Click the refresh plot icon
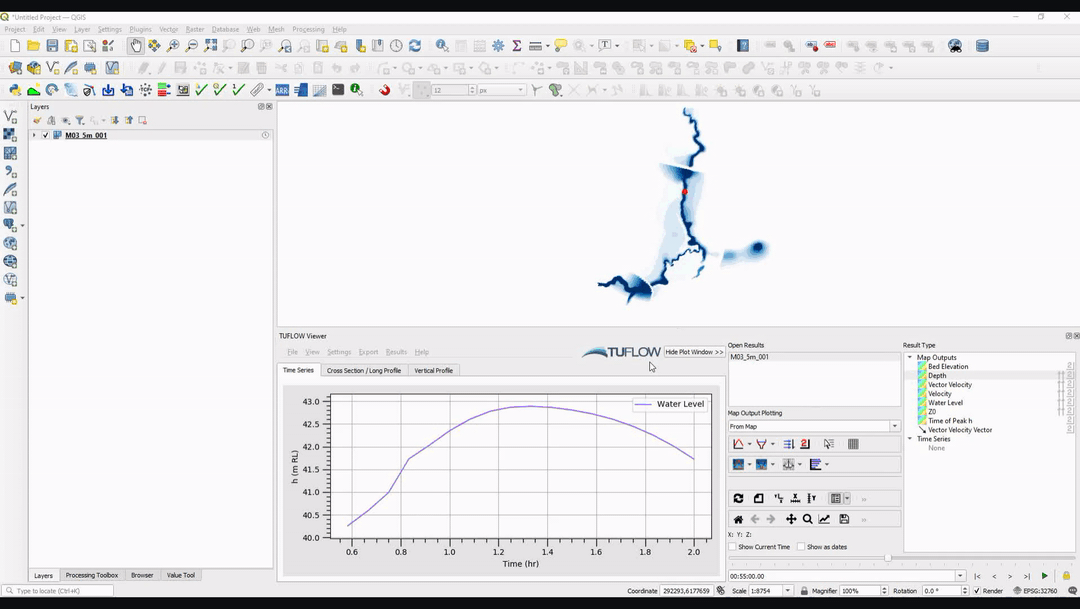The image size is (1080, 609). (740, 498)
